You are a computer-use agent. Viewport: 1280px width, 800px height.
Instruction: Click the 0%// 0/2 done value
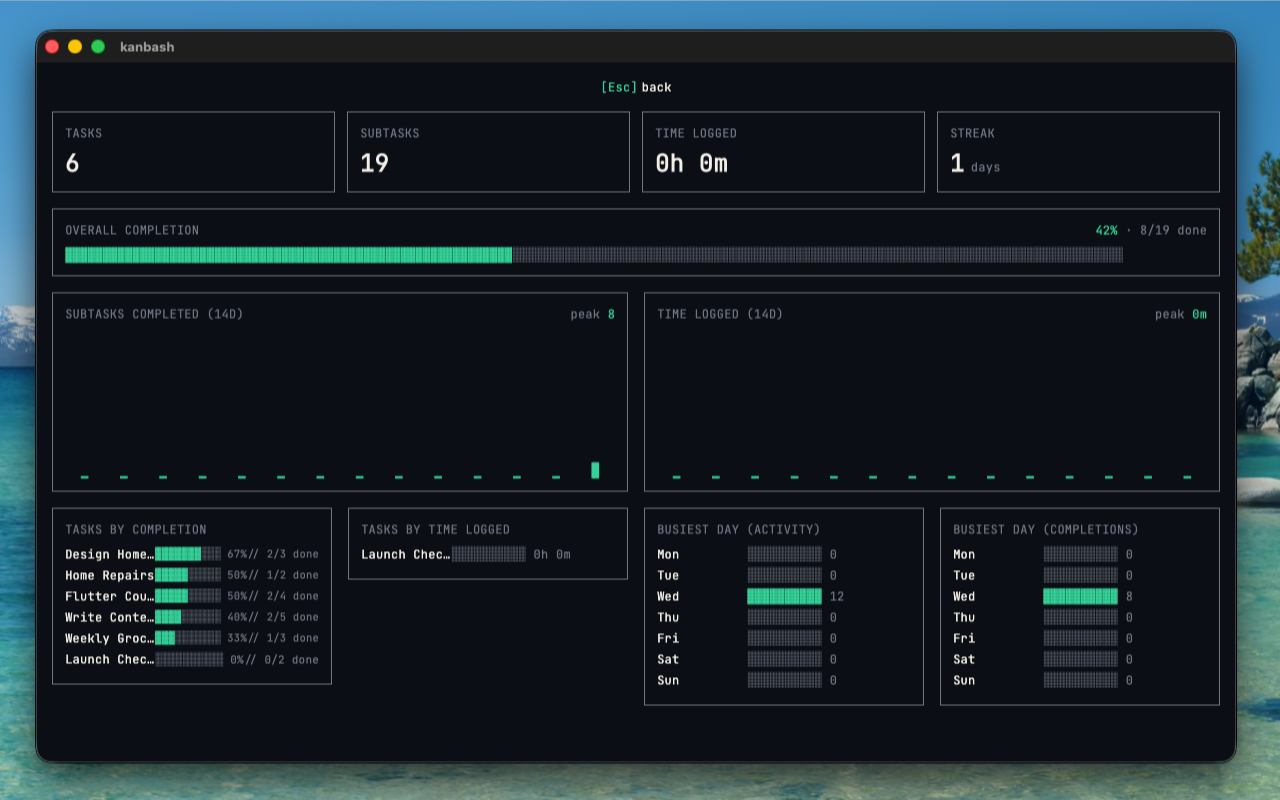pos(275,659)
